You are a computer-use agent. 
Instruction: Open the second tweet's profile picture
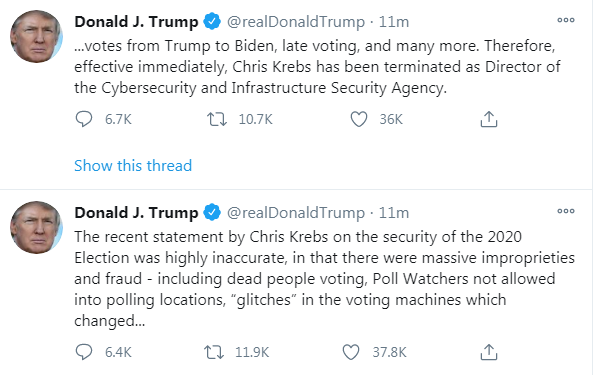[36, 227]
